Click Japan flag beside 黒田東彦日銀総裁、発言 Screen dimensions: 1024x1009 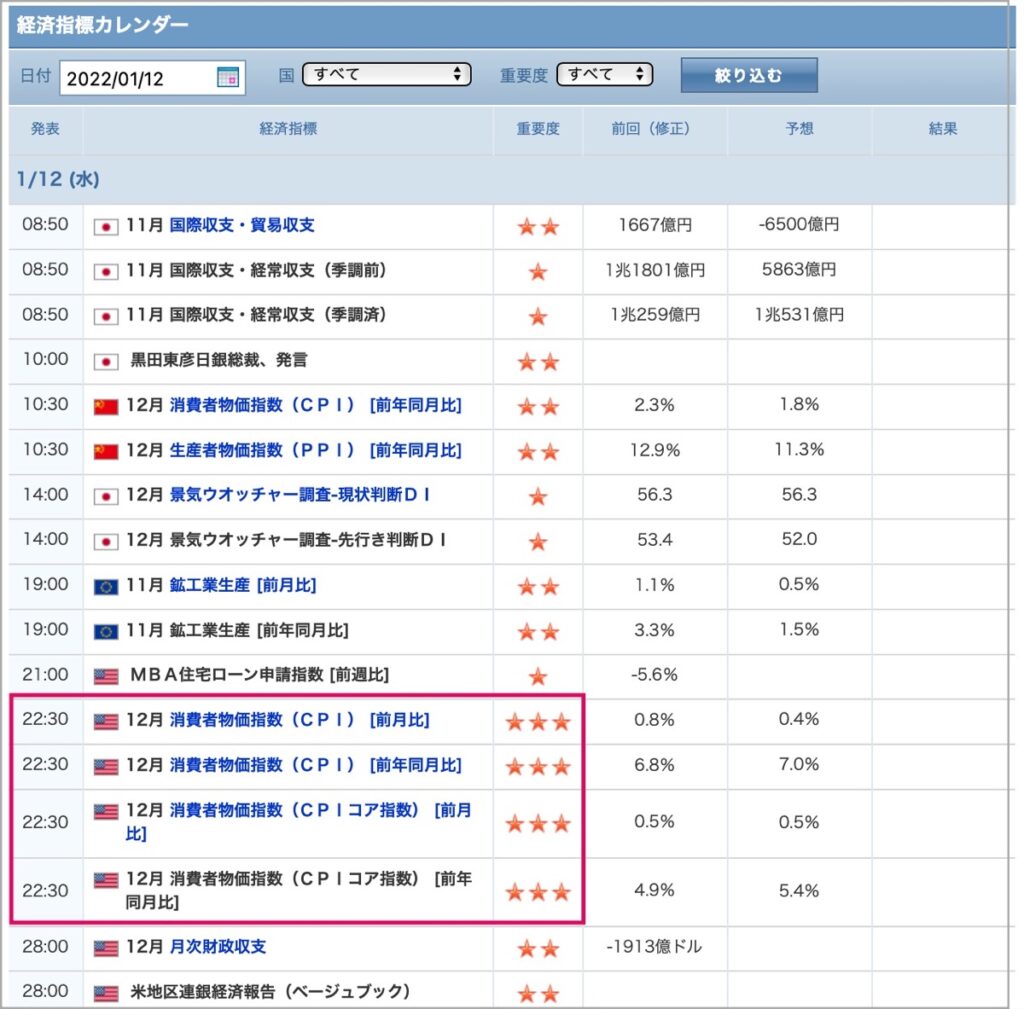click(106, 361)
